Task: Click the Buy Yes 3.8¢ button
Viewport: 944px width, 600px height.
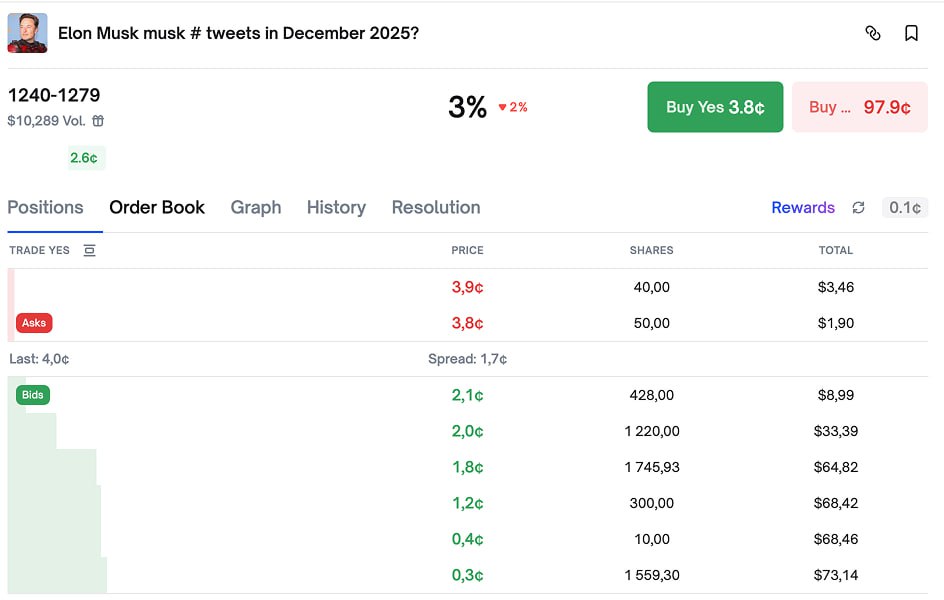Action: (x=715, y=107)
